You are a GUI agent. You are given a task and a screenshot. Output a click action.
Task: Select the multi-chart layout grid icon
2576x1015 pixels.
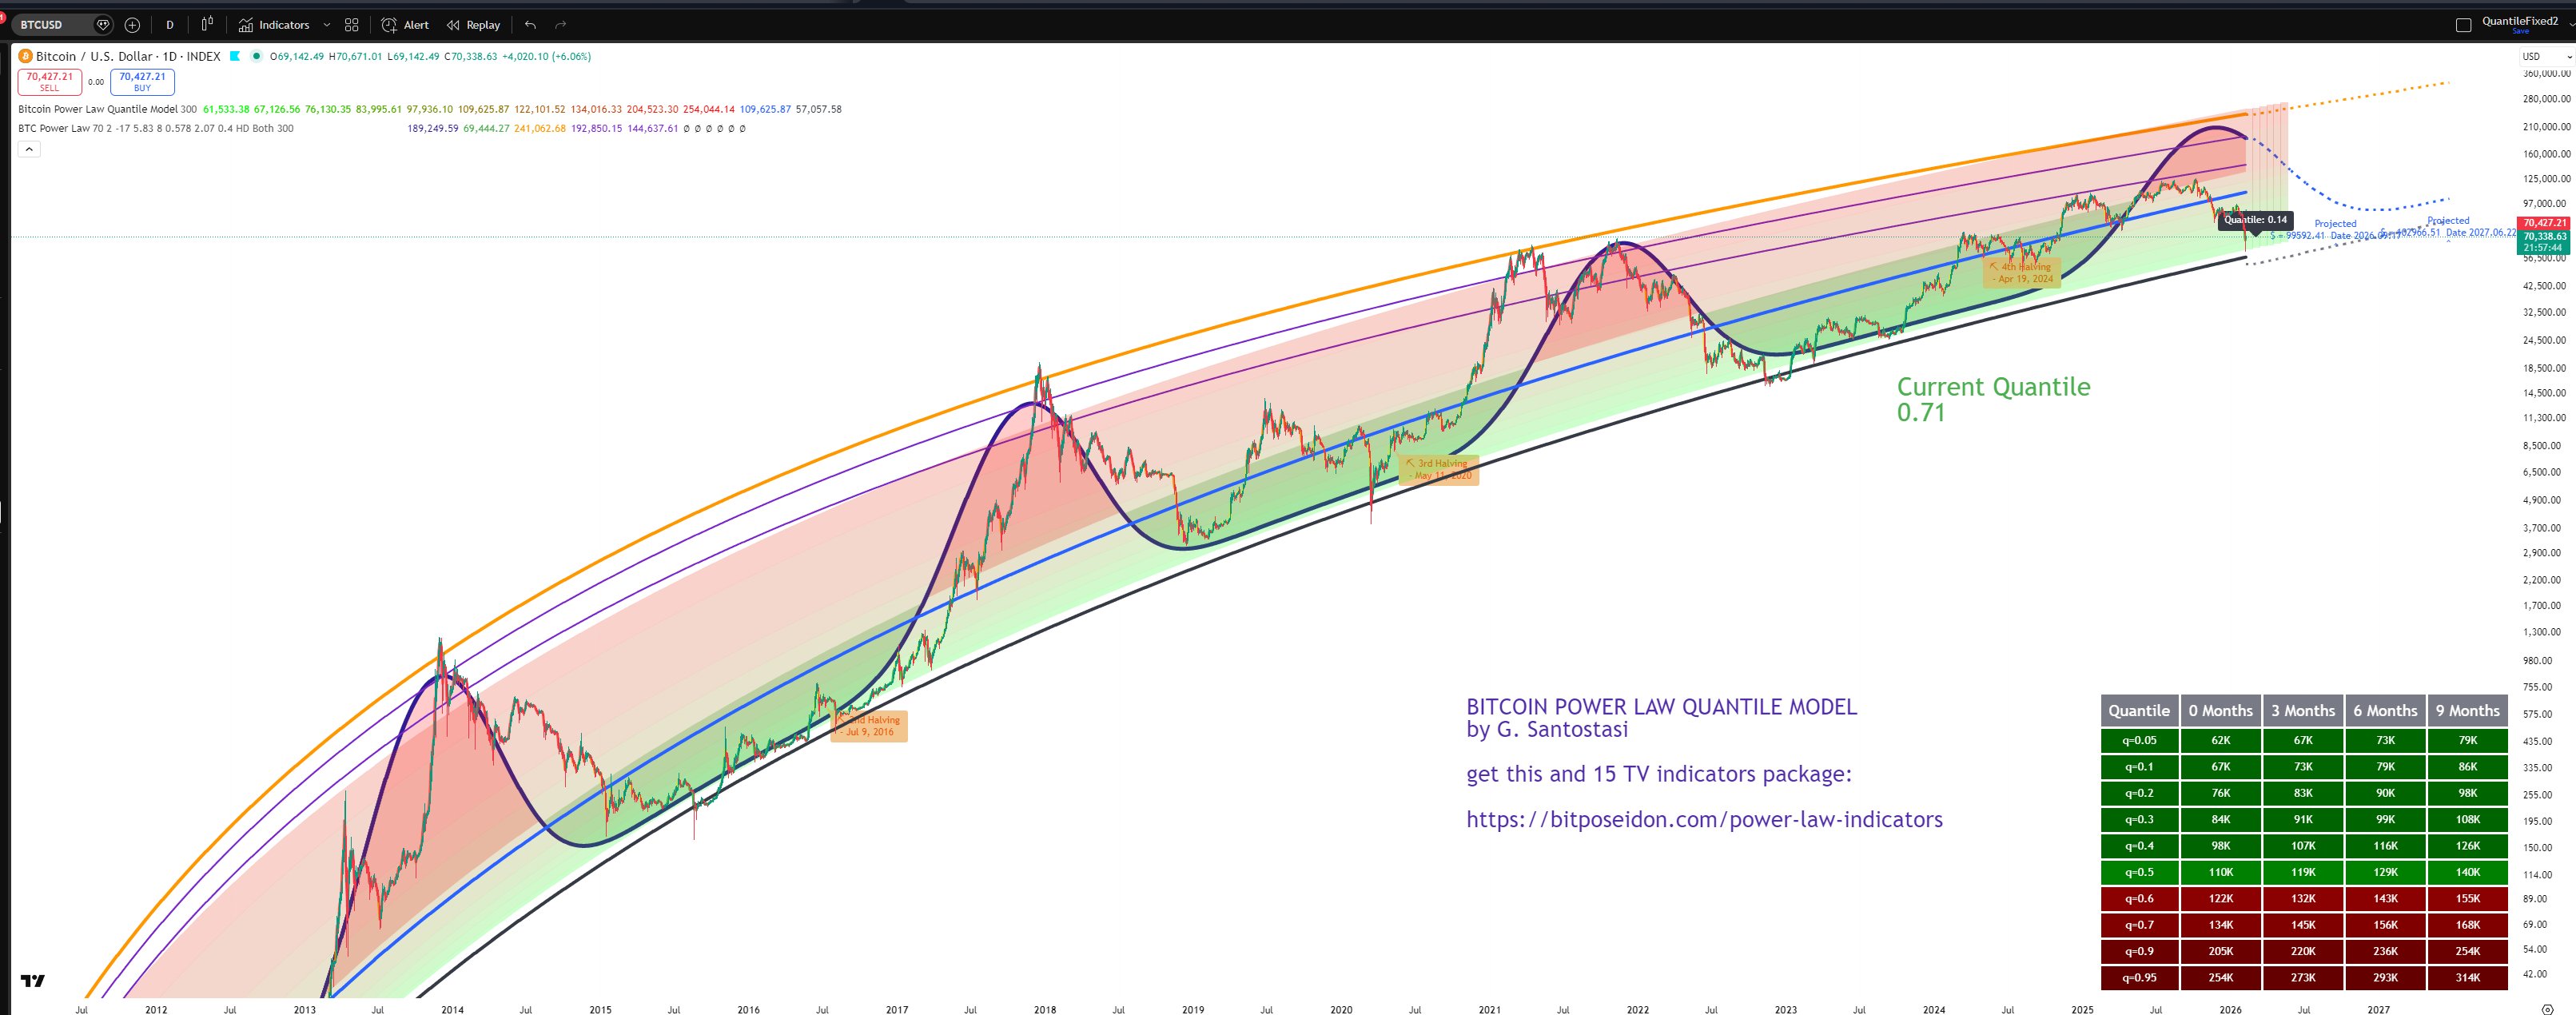coord(352,24)
